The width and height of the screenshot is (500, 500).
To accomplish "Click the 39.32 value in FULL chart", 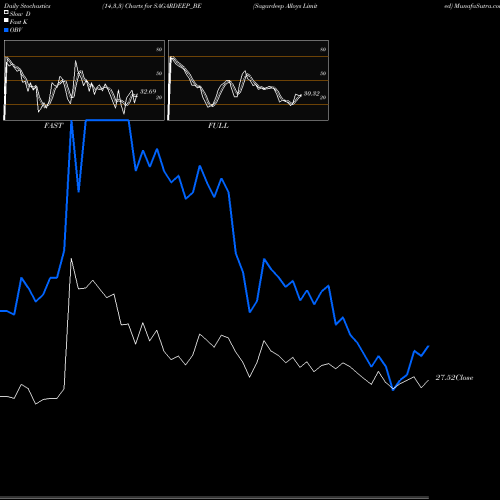I will [x=312, y=94].
